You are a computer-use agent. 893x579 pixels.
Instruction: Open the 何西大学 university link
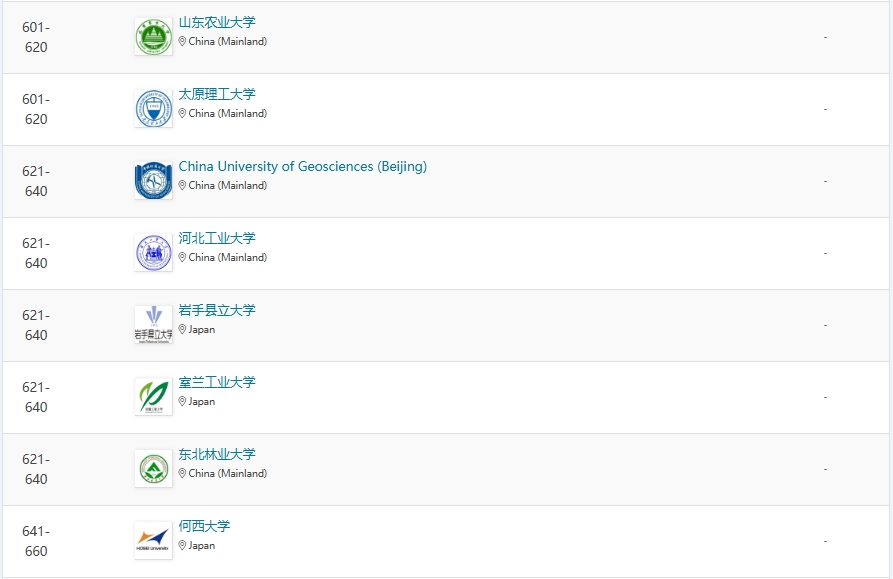(x=204, y=526)
